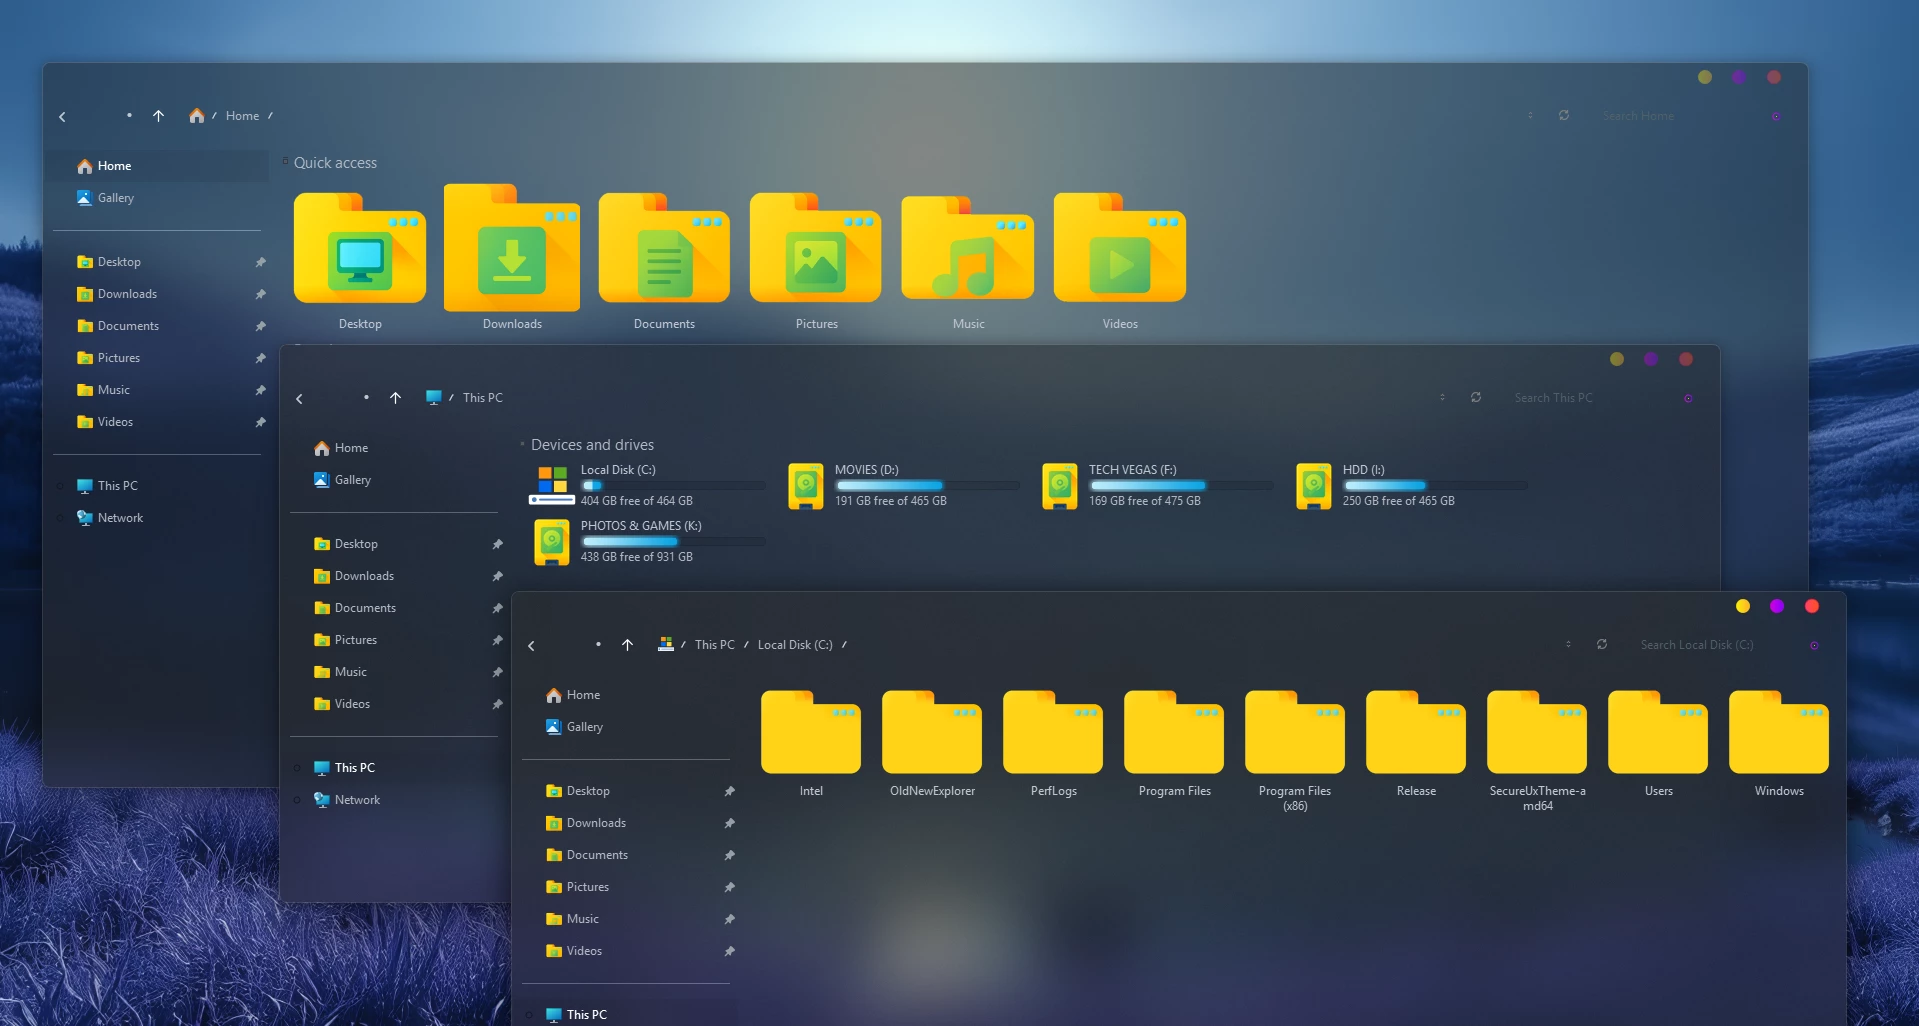Toggle pin icon next to Documents in Home window
The image size is (1919, 1026).
coord(260,326)
